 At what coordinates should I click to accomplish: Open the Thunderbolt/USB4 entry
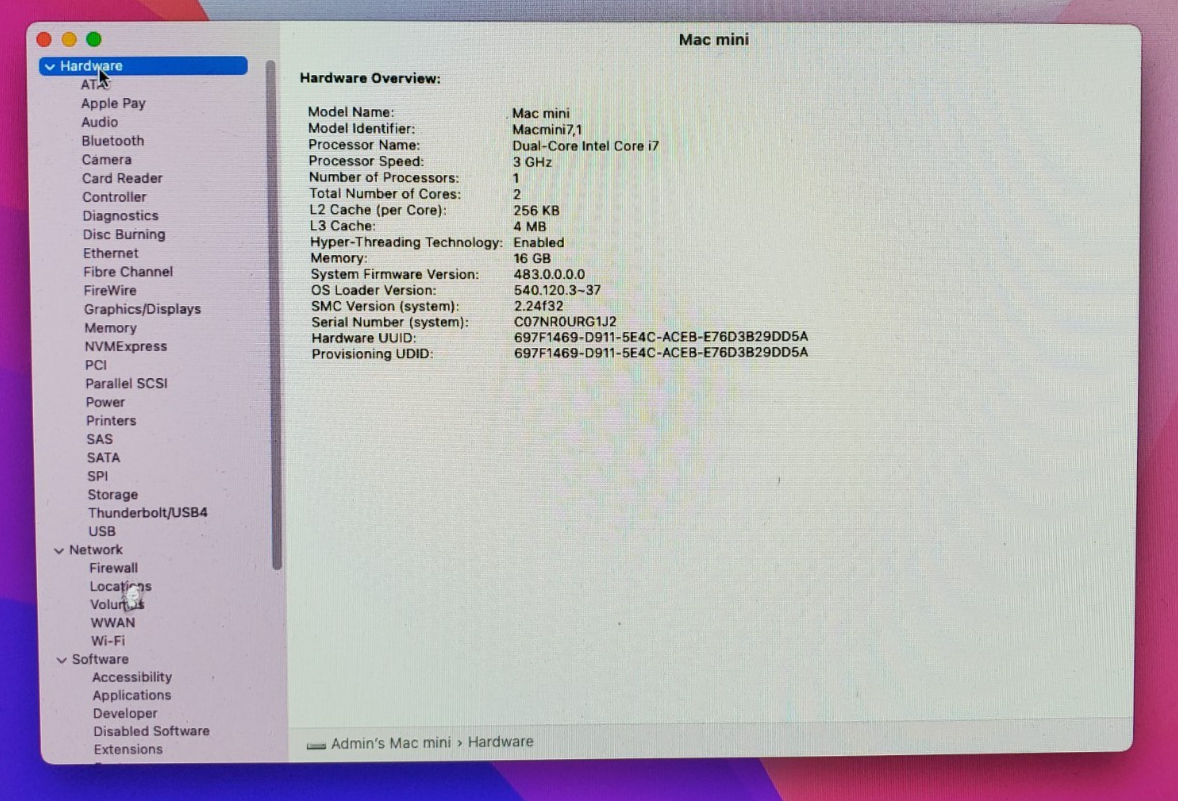click(x=148, y=512)
